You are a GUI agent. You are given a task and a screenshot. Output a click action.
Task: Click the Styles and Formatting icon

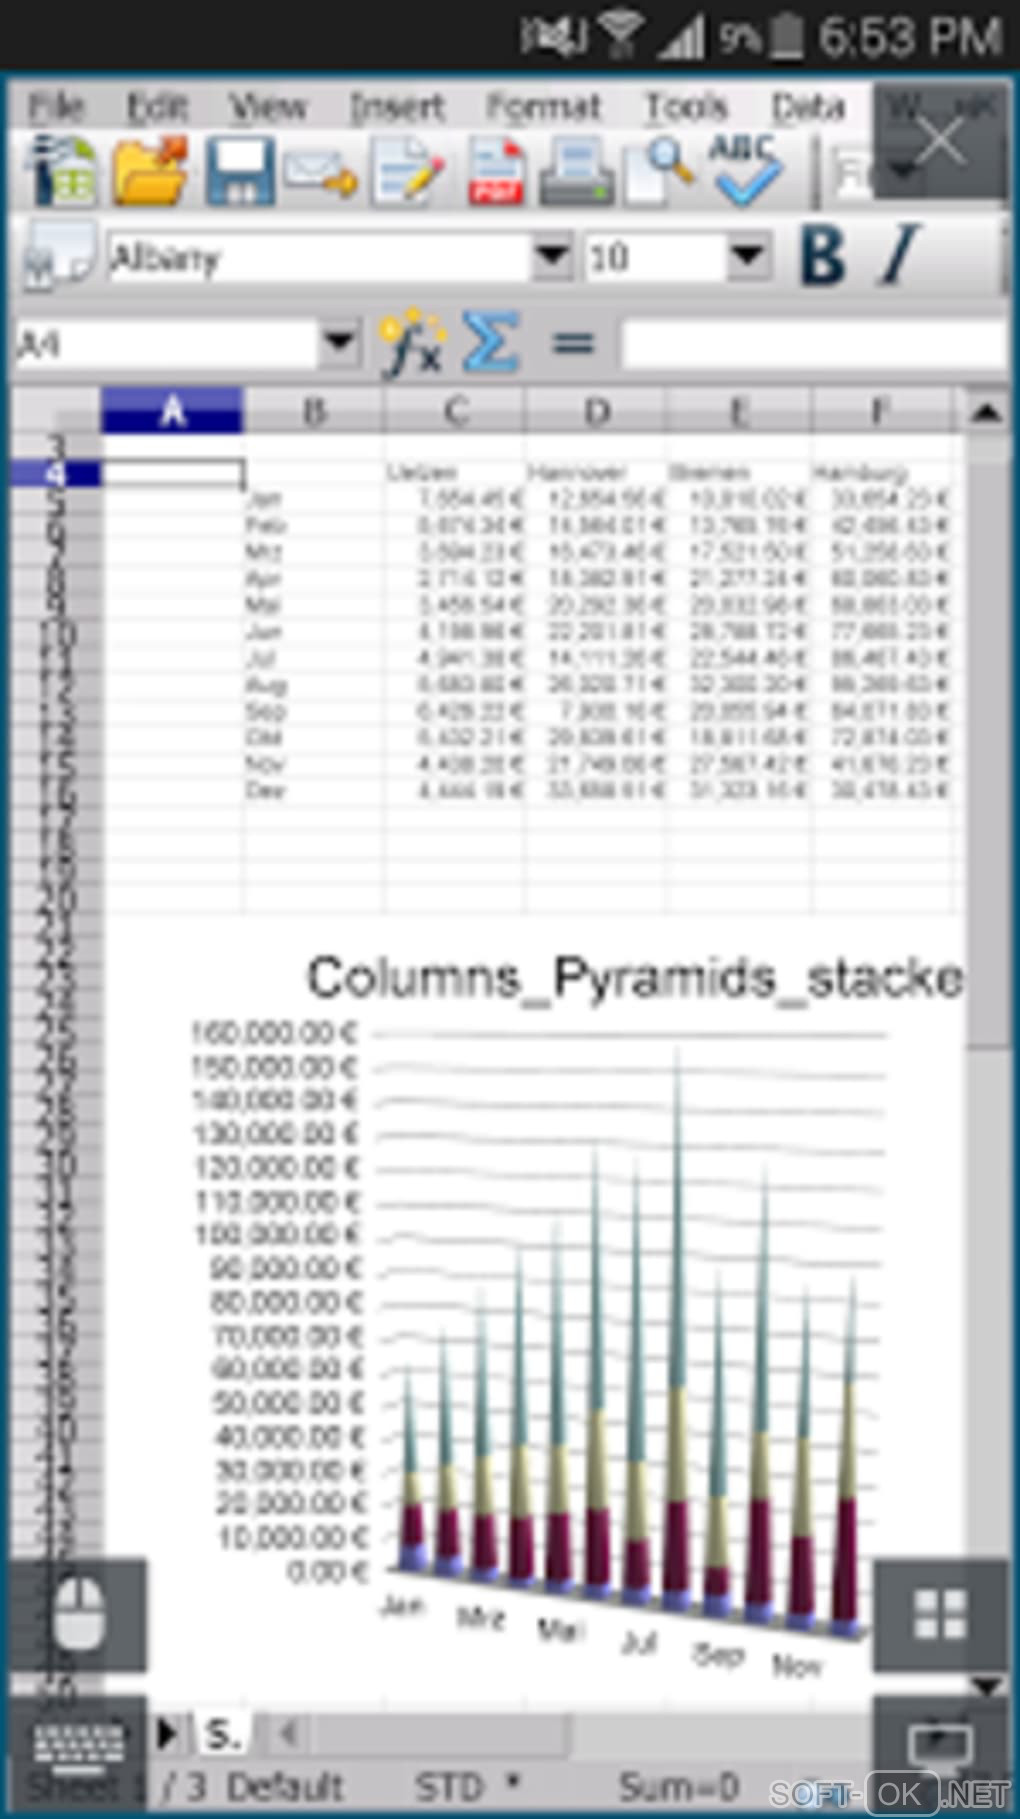58,257
